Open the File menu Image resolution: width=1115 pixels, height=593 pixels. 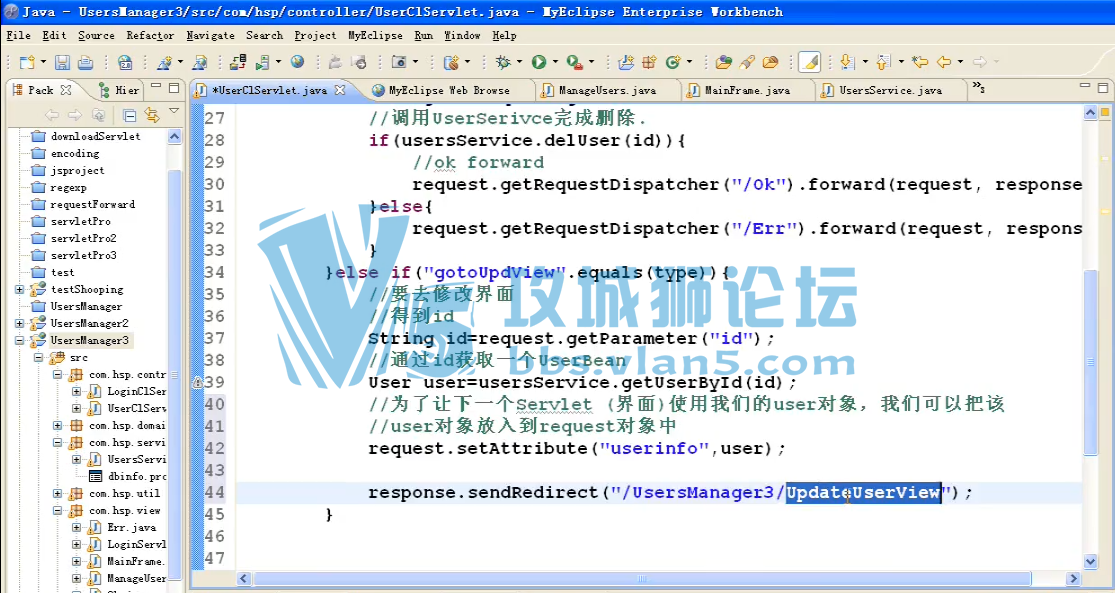[x=18, y=35]
